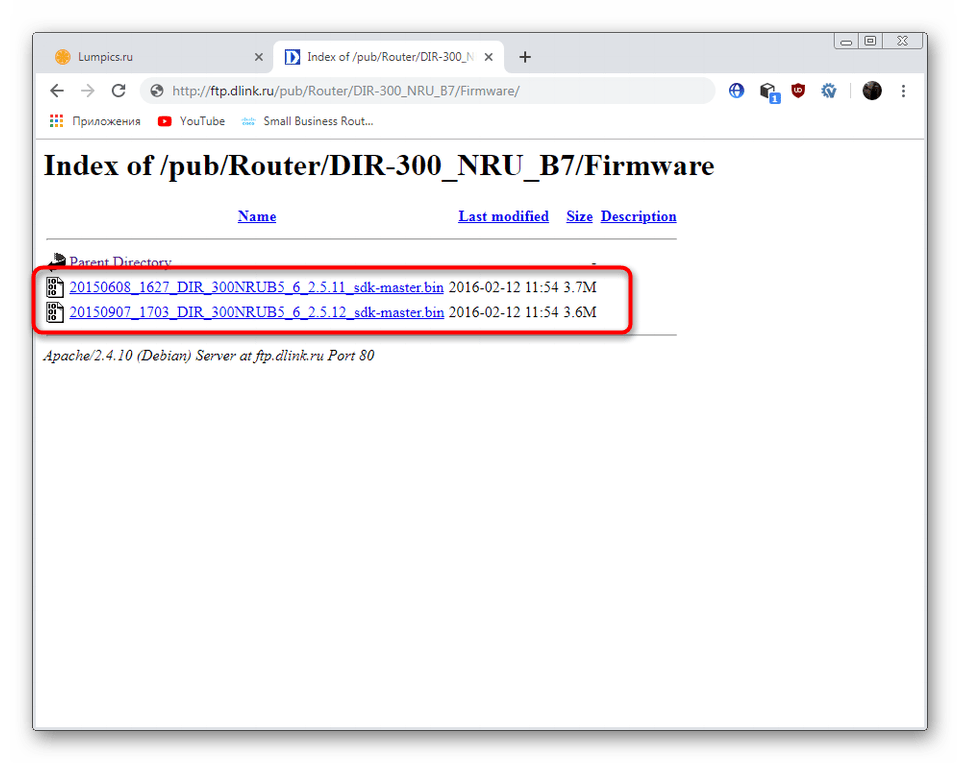The image size is (960, 763).
Task: Click the 3.7M size value
Action: point(580,287)
